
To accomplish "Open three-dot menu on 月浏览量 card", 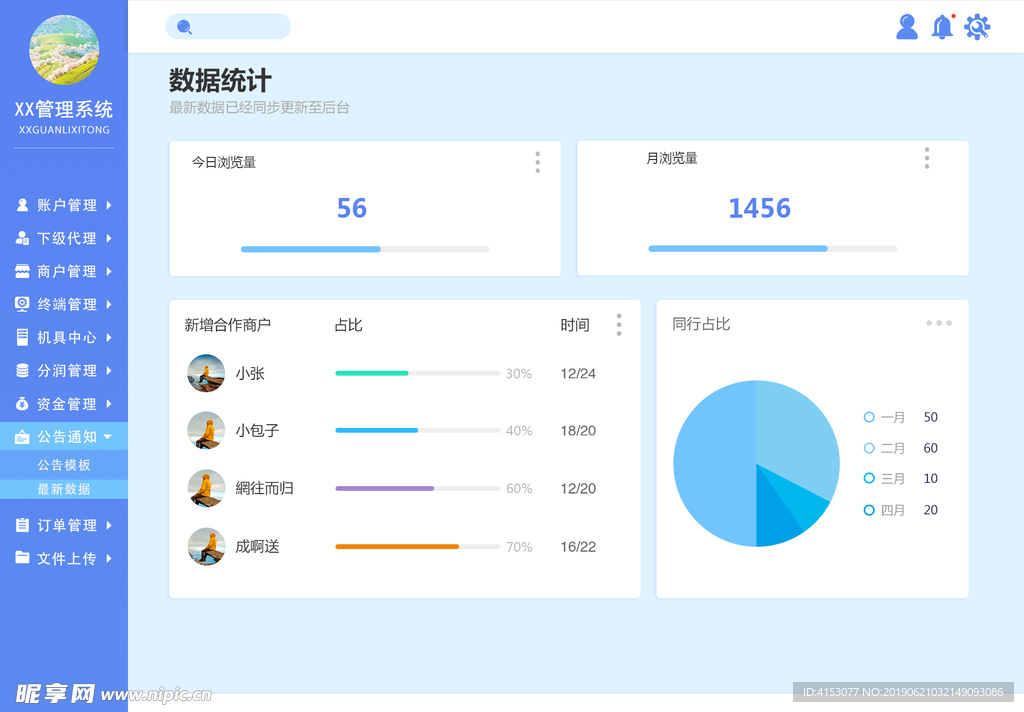I will [927, 158].
